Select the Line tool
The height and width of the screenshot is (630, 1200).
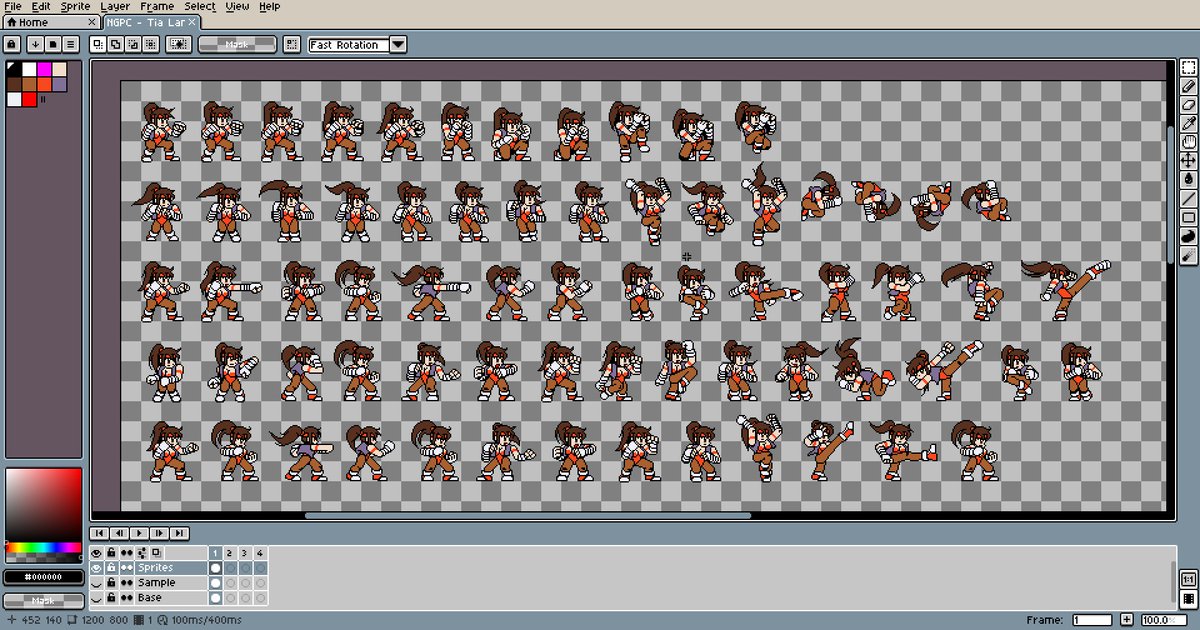(1189, 198)
